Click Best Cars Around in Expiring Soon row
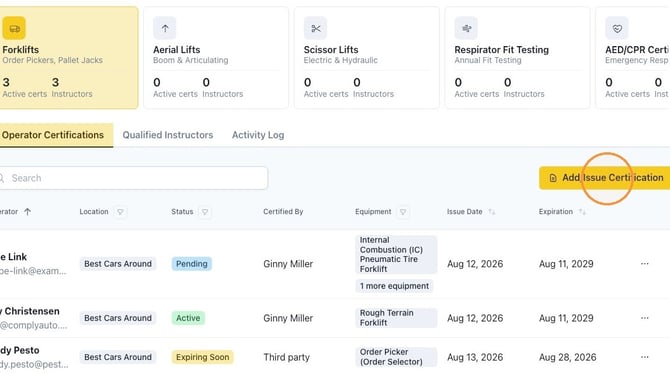This screenshot has height=374, width=670. click(x=118, y=357)
